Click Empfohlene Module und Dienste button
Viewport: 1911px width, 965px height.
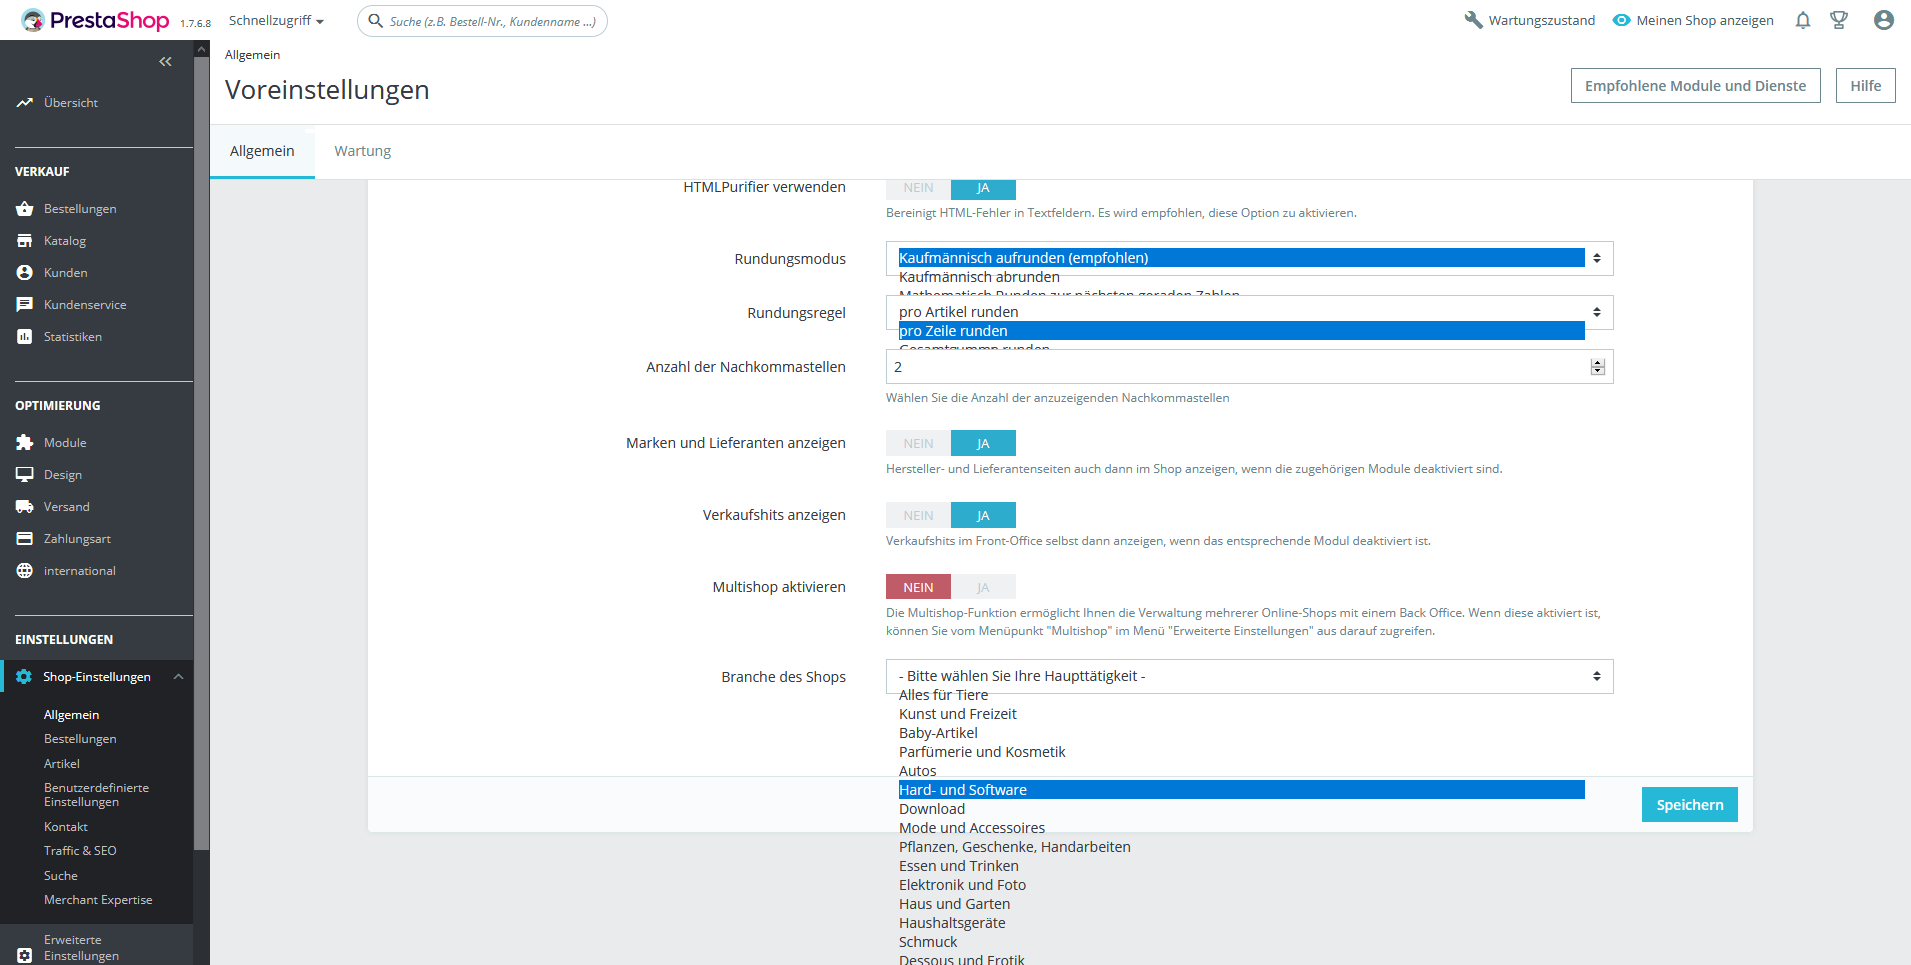pos(1695,86)
